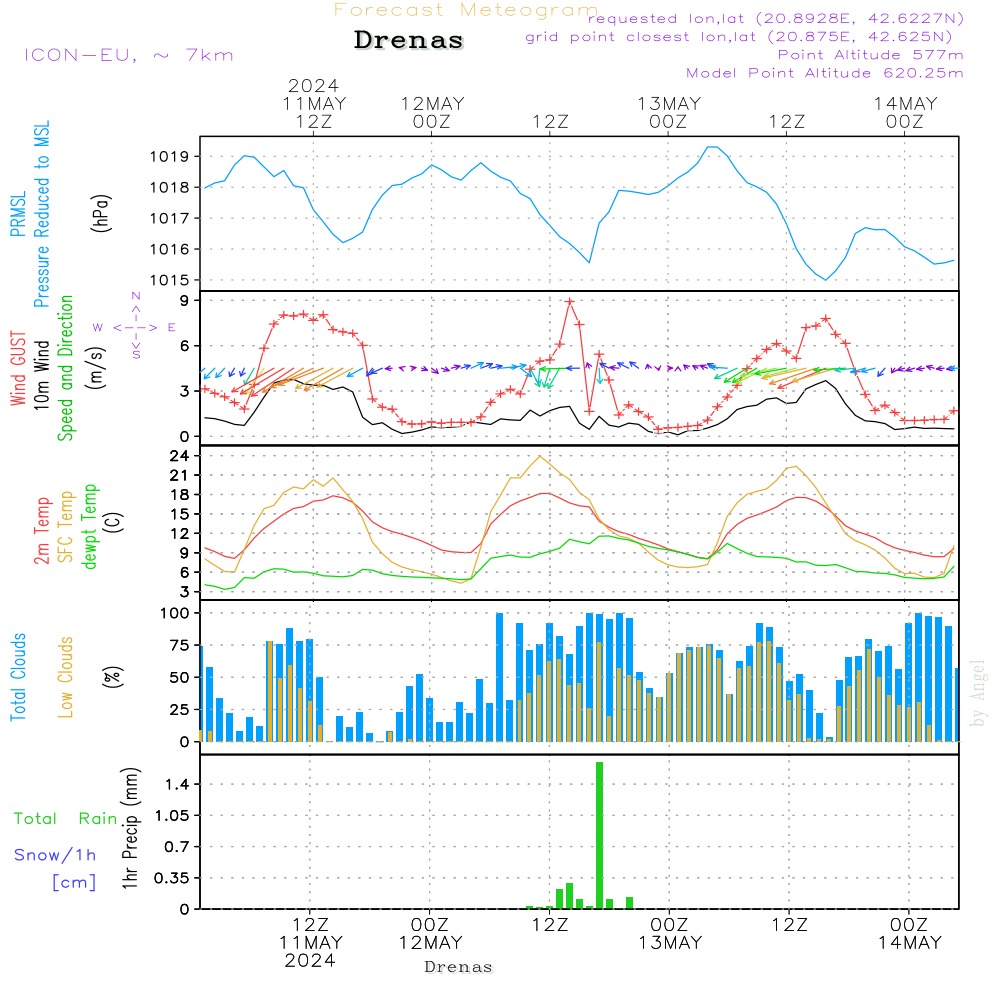The width and height of the screenshot is (1000, 1000).
Task: Click the 'Model Point Altitude 620.25m' text
Action: click(x=825, y=73)
